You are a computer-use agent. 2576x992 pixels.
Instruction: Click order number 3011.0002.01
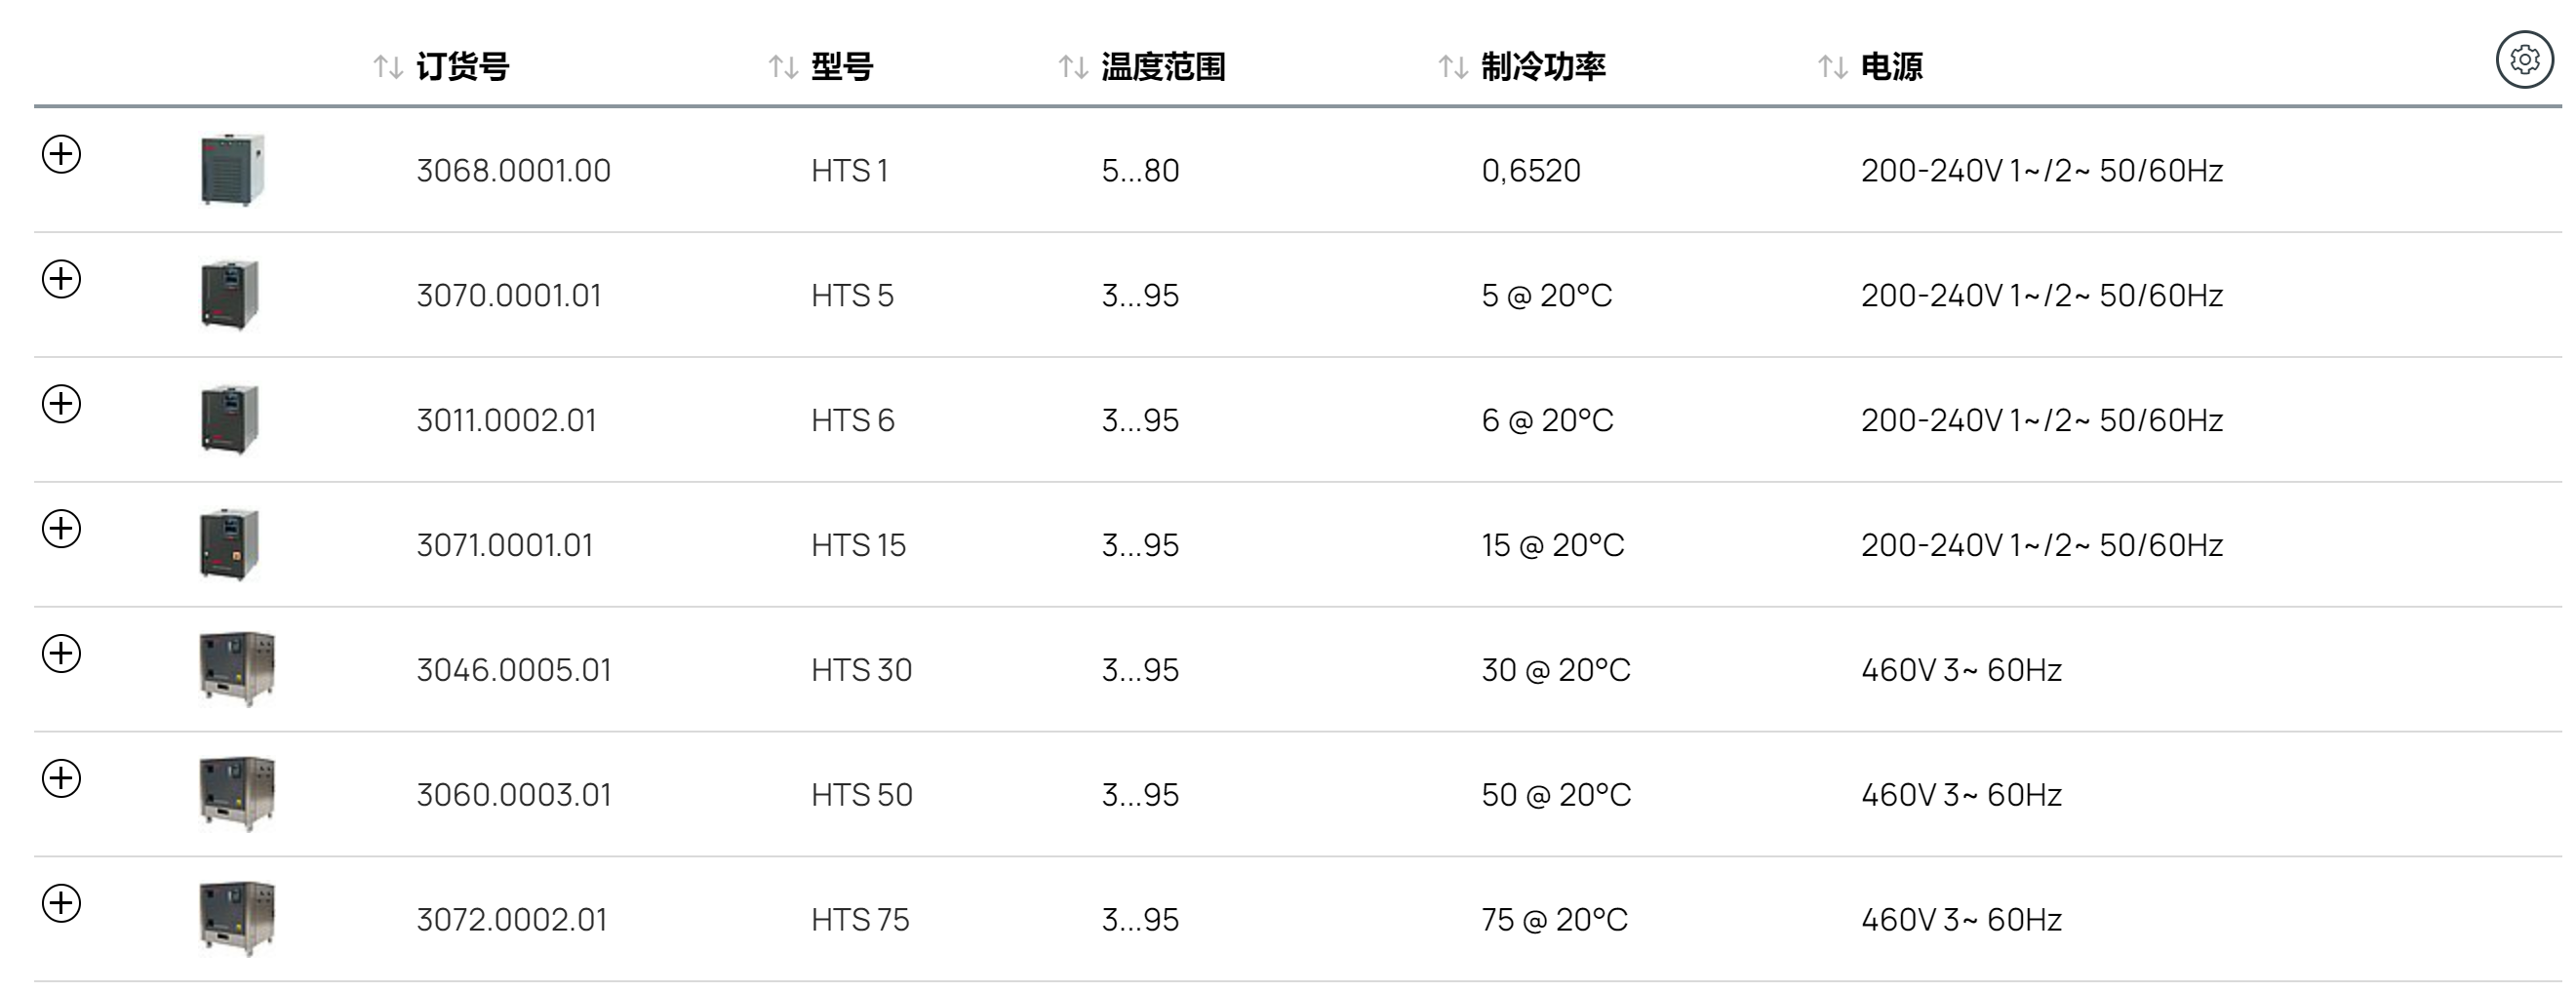click(507, 421)
